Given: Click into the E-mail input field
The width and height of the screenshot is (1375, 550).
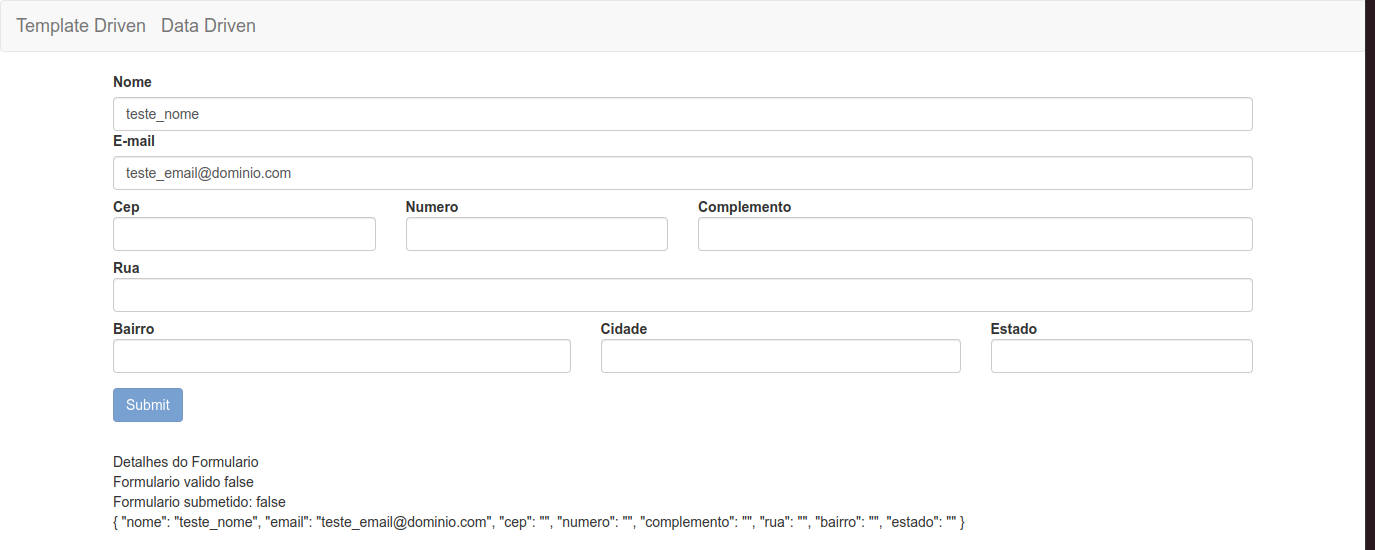Looking at the screenshot, I should pyautogui.click(x=683, y=173).
